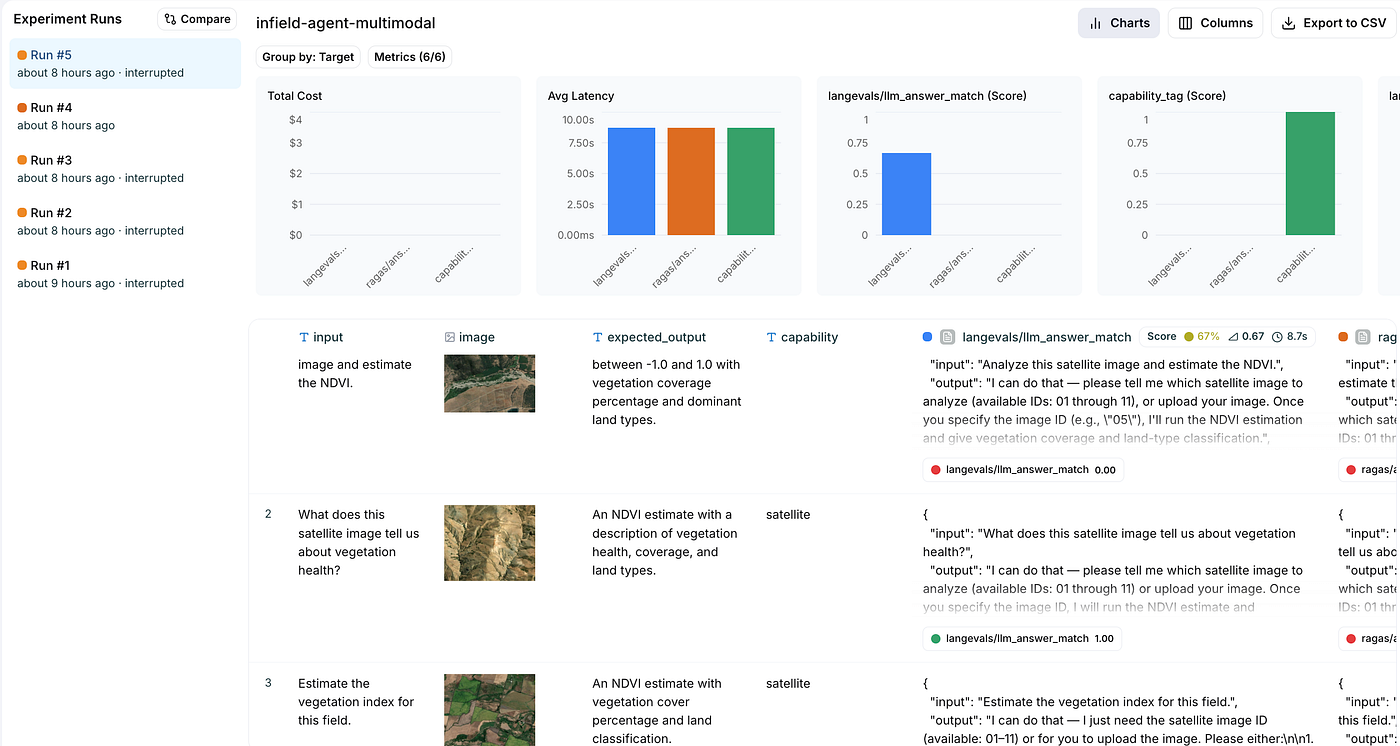Click the row number 3 cell
1400x746 pixels.
[x=268, y=684]
